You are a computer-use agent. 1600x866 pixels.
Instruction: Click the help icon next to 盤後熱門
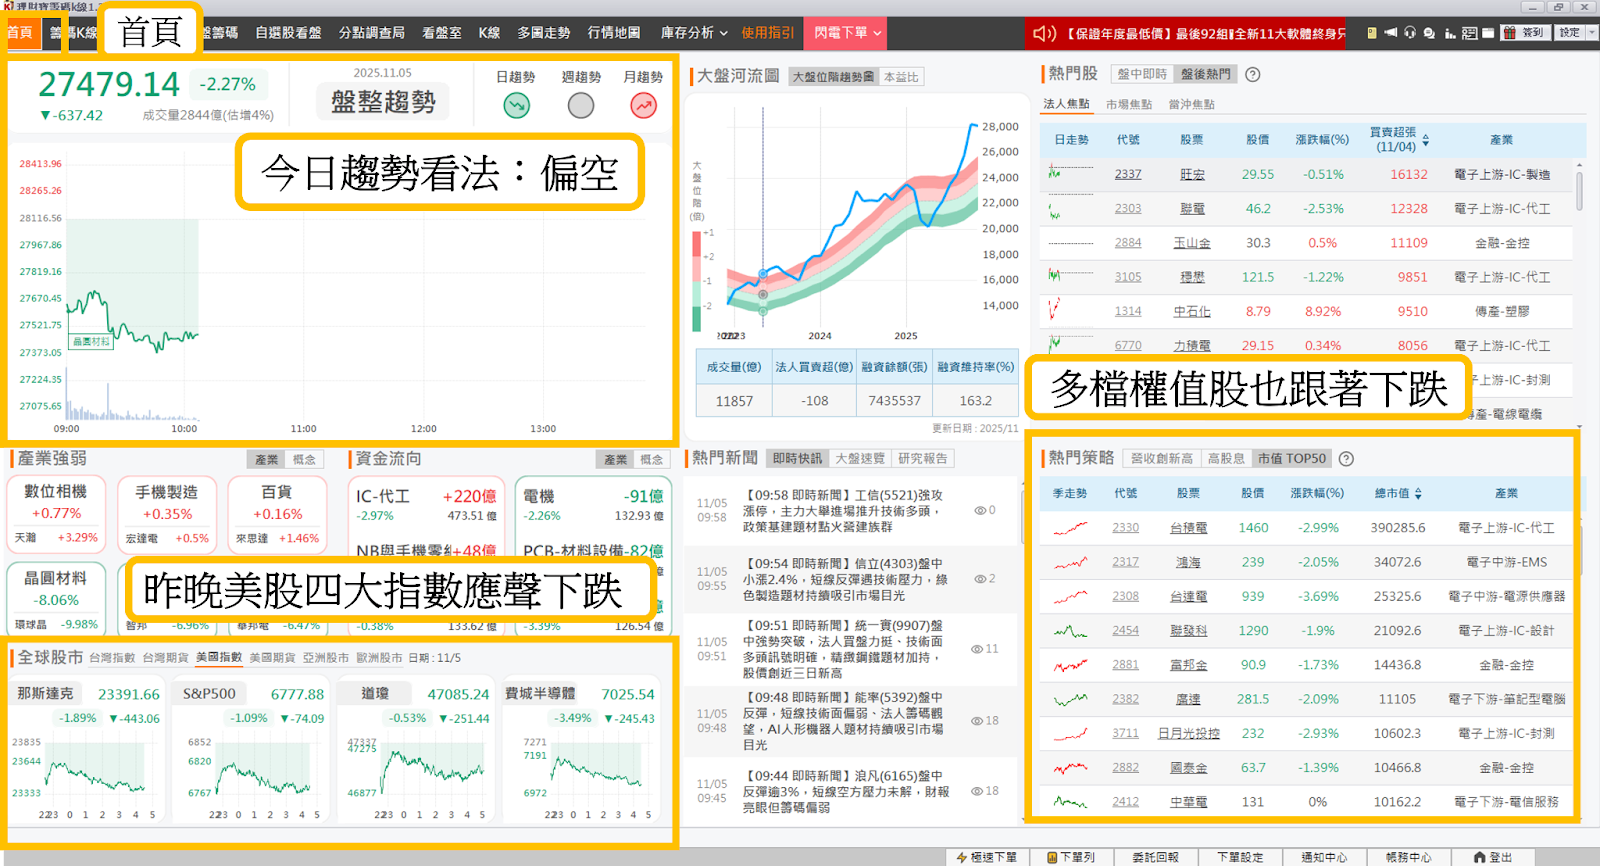(x=1253, y=74)
